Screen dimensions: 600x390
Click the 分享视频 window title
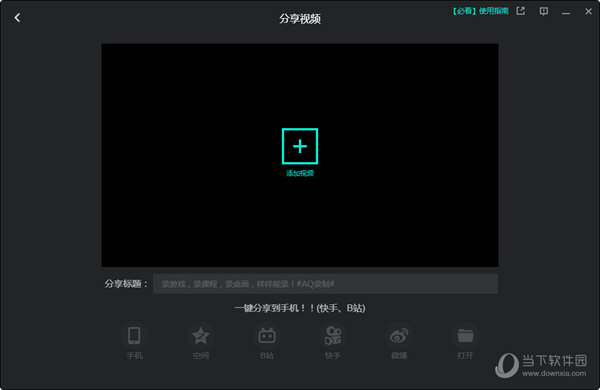[x=300, y=18]
